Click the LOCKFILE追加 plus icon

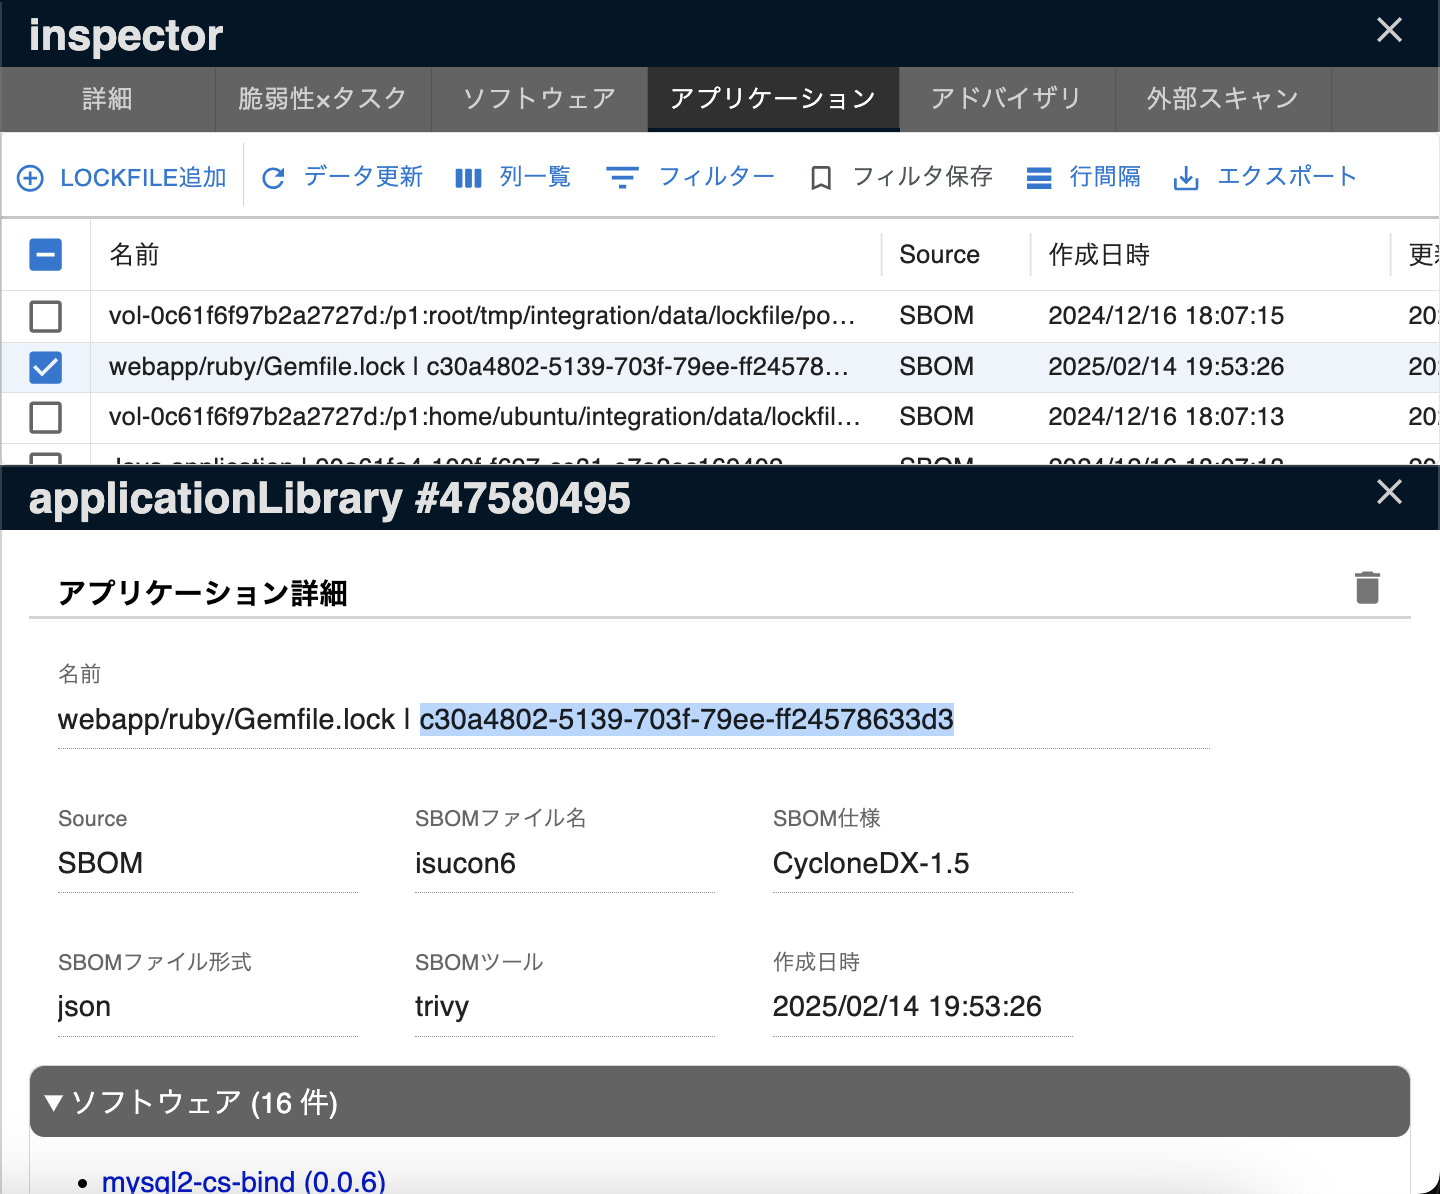[x=31, y=178]
